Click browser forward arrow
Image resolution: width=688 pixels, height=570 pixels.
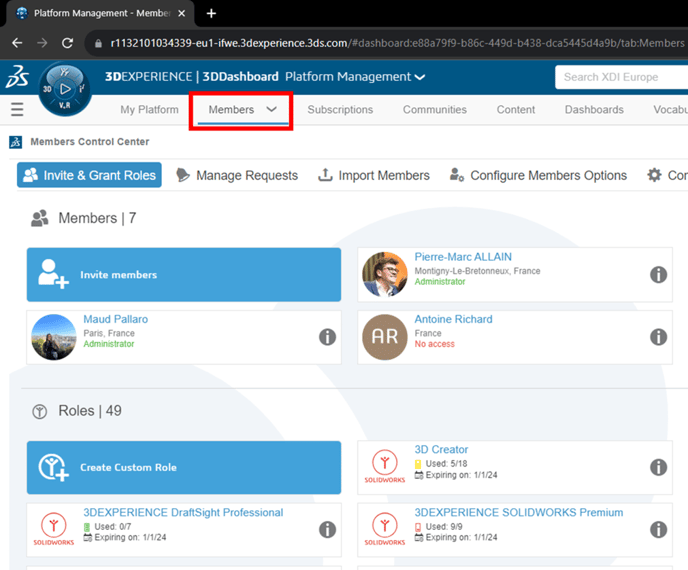tap(42, 43)
